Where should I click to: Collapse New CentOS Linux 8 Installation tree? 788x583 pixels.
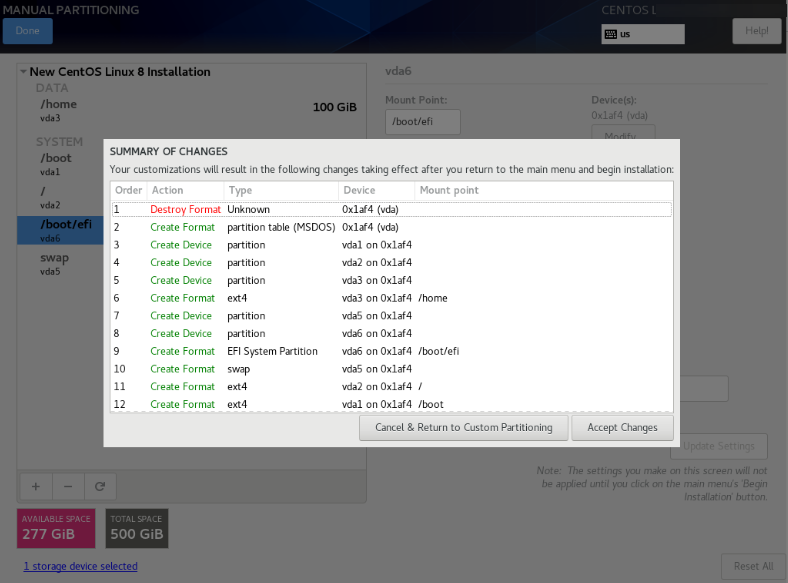(23, 71)
